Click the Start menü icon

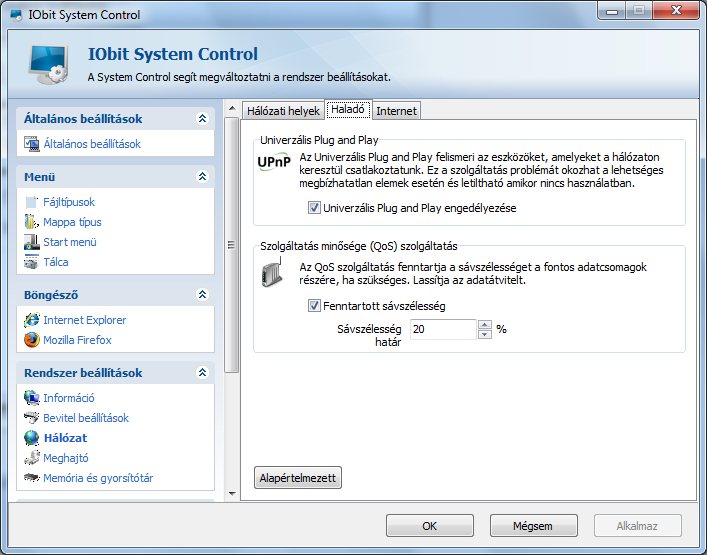(32, 242)
